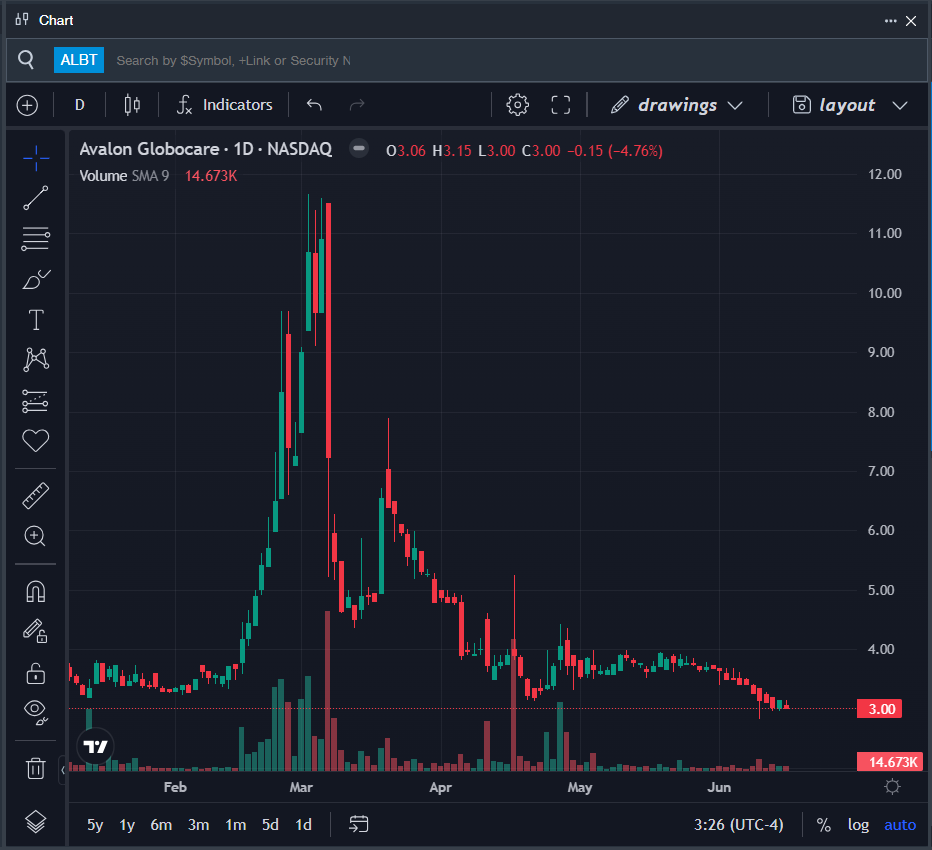This screenshot has width=932, height=850.
Task: Open the go to date calendar icon
Action: [358, 824]
